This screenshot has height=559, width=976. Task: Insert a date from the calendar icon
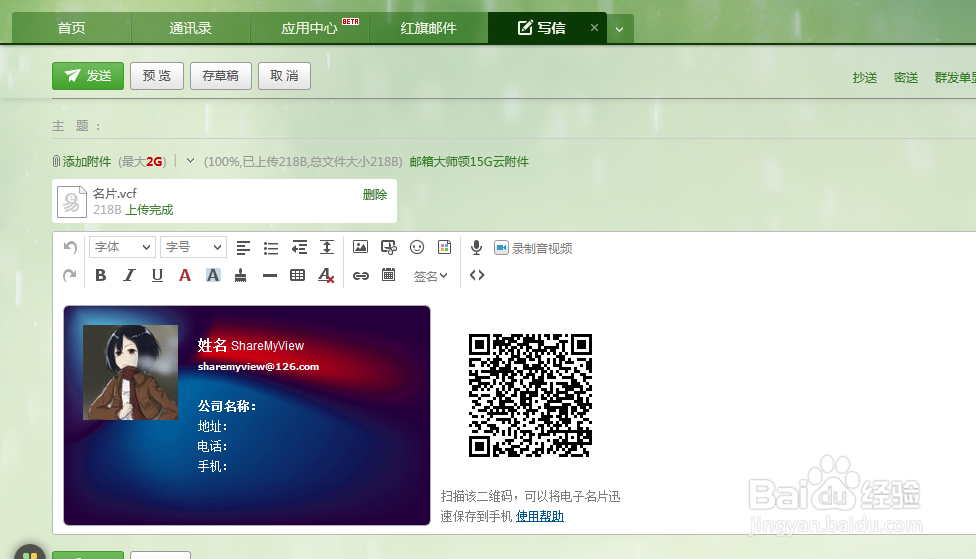[388, 275]
